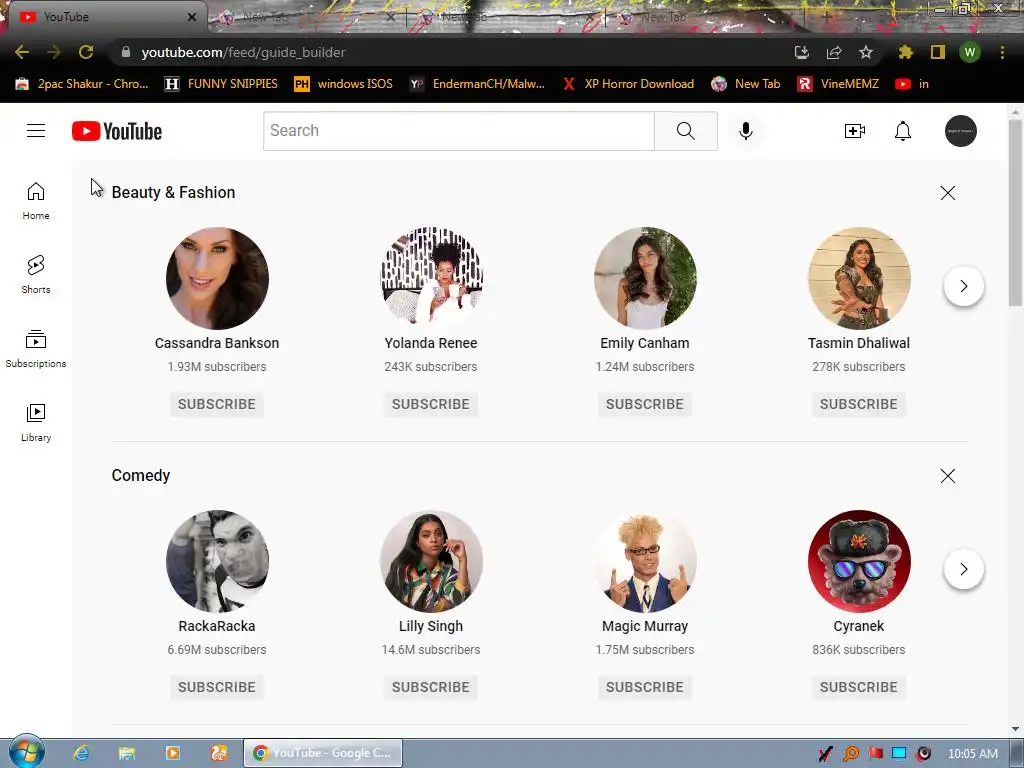Subscribe to Magic Murray

pos(645,687)
